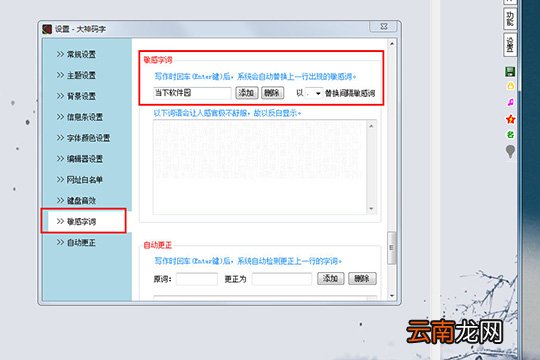The image size is (540, 360).
Task: Click the sensitive word input containing 当下软件园
Action: pyautogui.click(x=192, y=93)
